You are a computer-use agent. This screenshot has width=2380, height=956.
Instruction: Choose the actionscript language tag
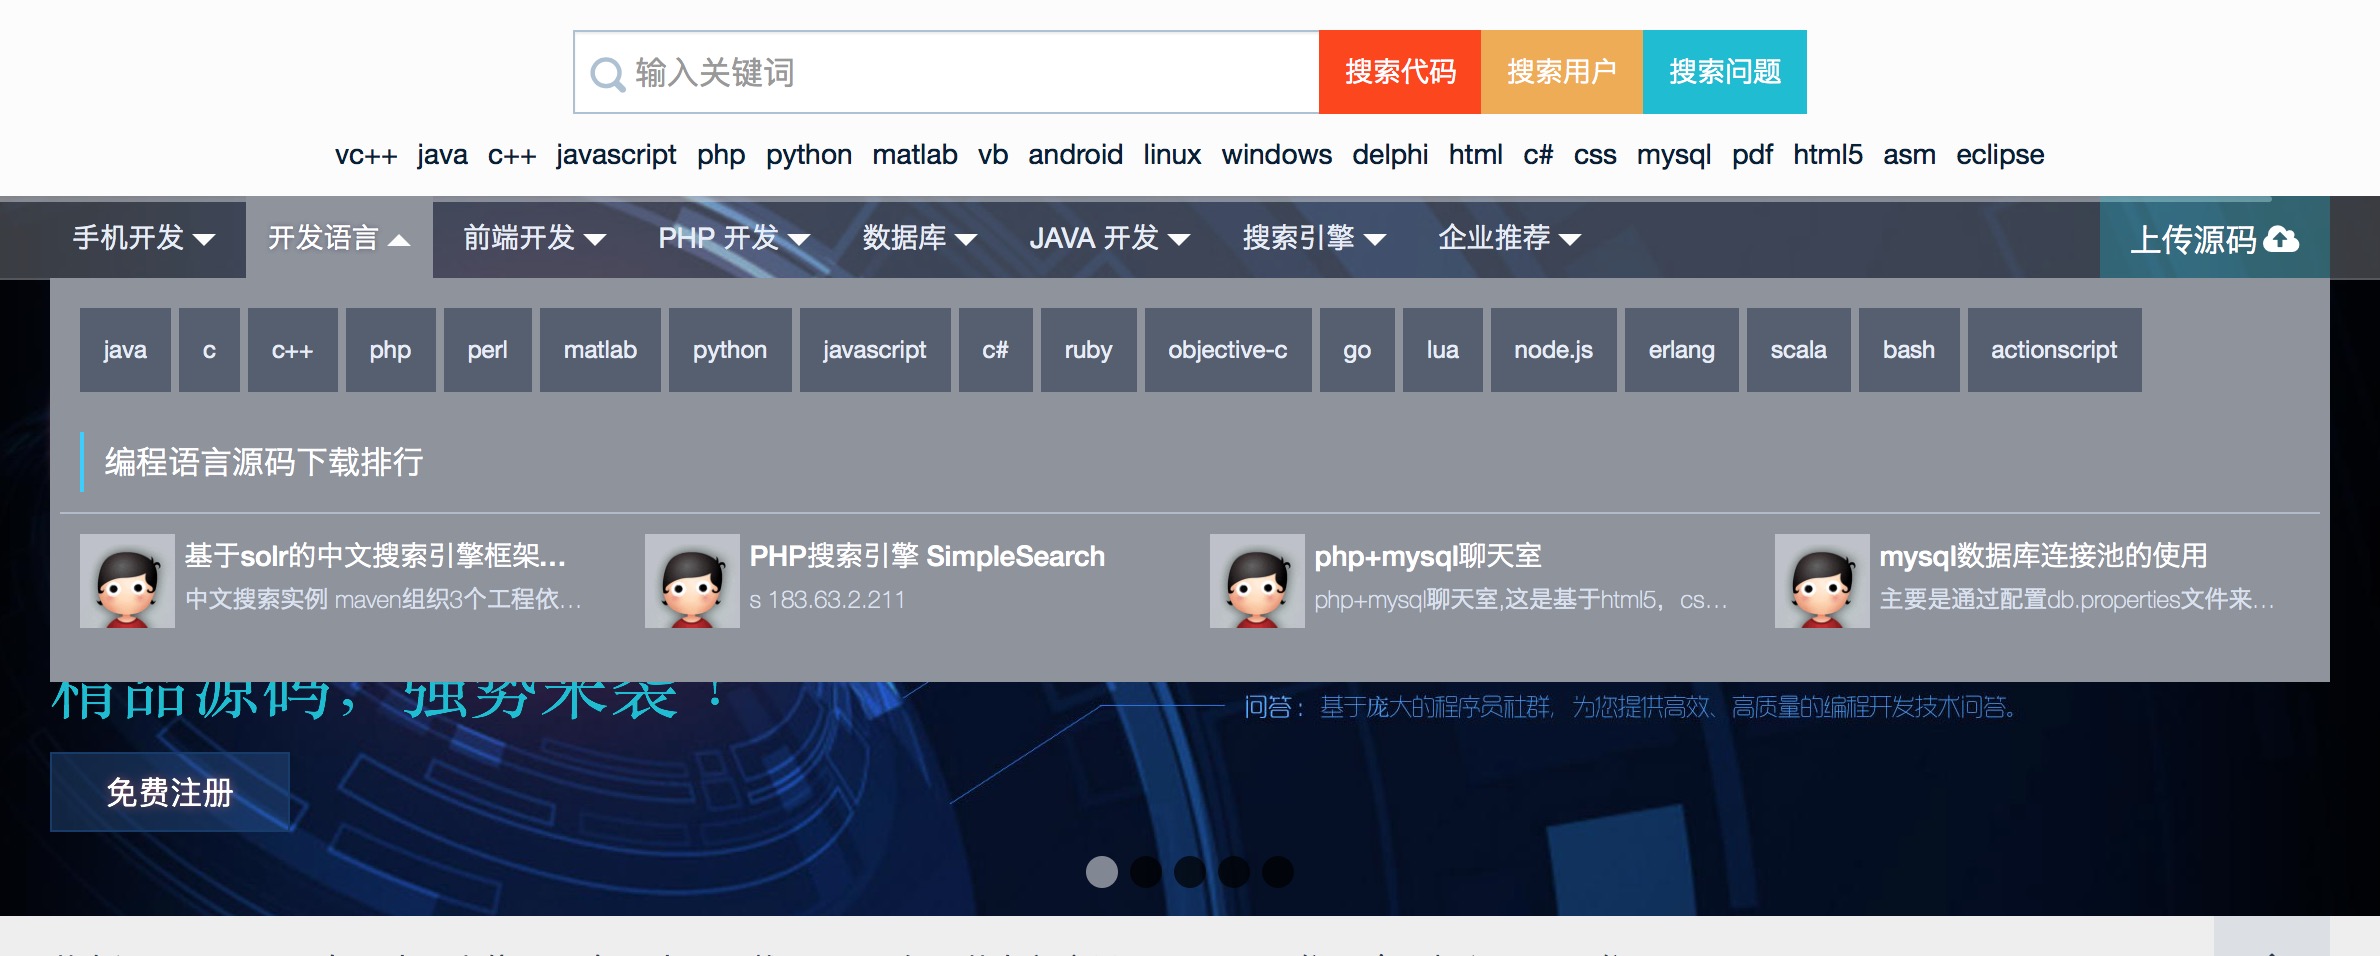2054,350
